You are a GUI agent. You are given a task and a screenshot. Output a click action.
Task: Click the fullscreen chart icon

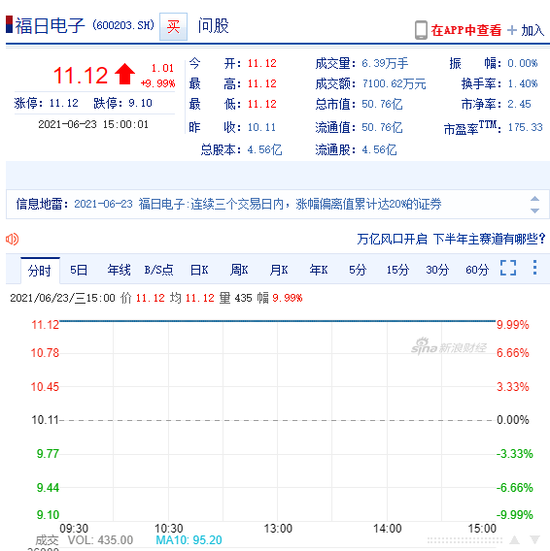(508, 268)
